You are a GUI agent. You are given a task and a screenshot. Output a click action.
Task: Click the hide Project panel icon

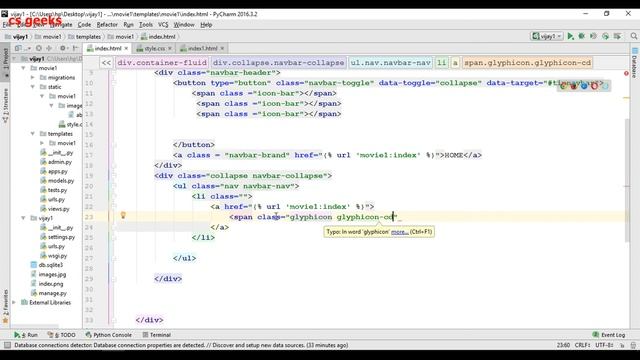pos(75,48)
